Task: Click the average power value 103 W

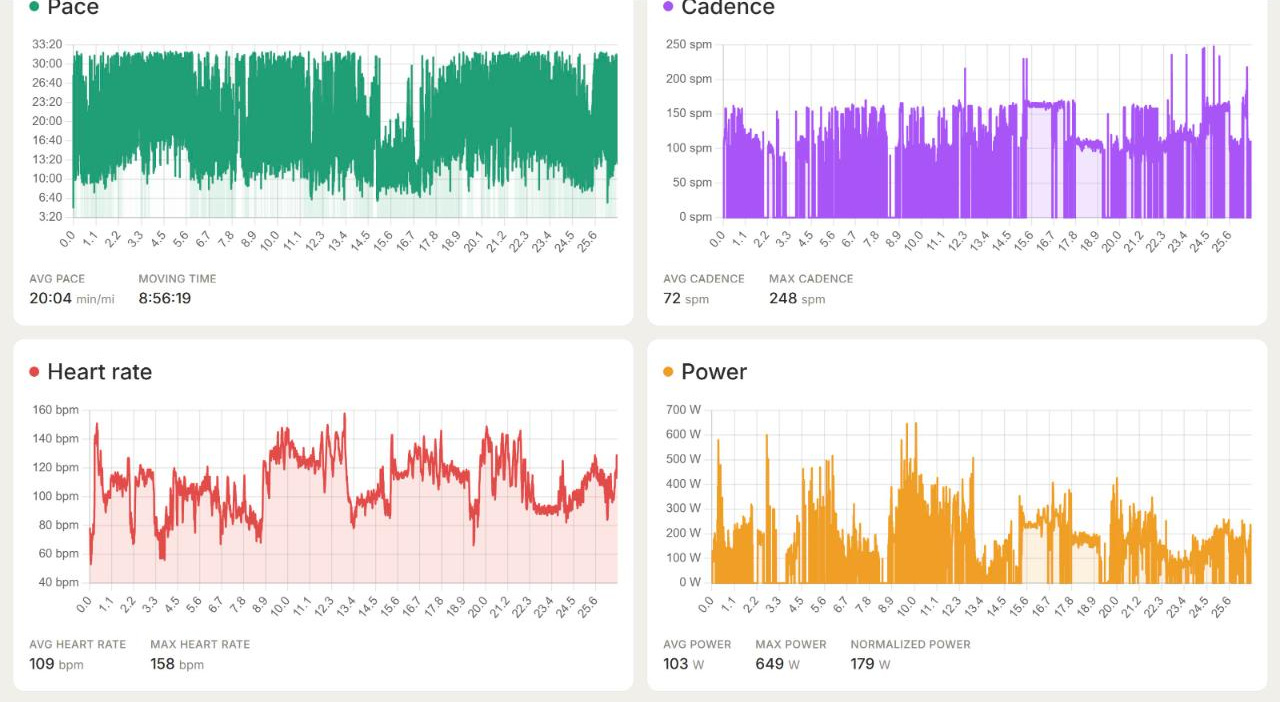Action: coord(683,664)
